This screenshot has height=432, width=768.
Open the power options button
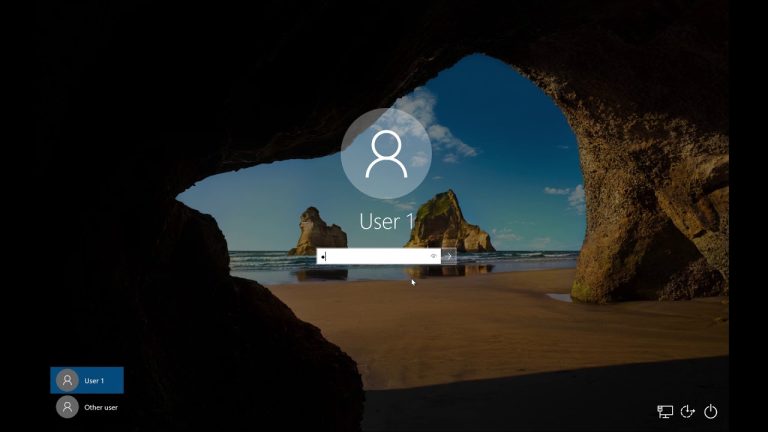[711, 411]
